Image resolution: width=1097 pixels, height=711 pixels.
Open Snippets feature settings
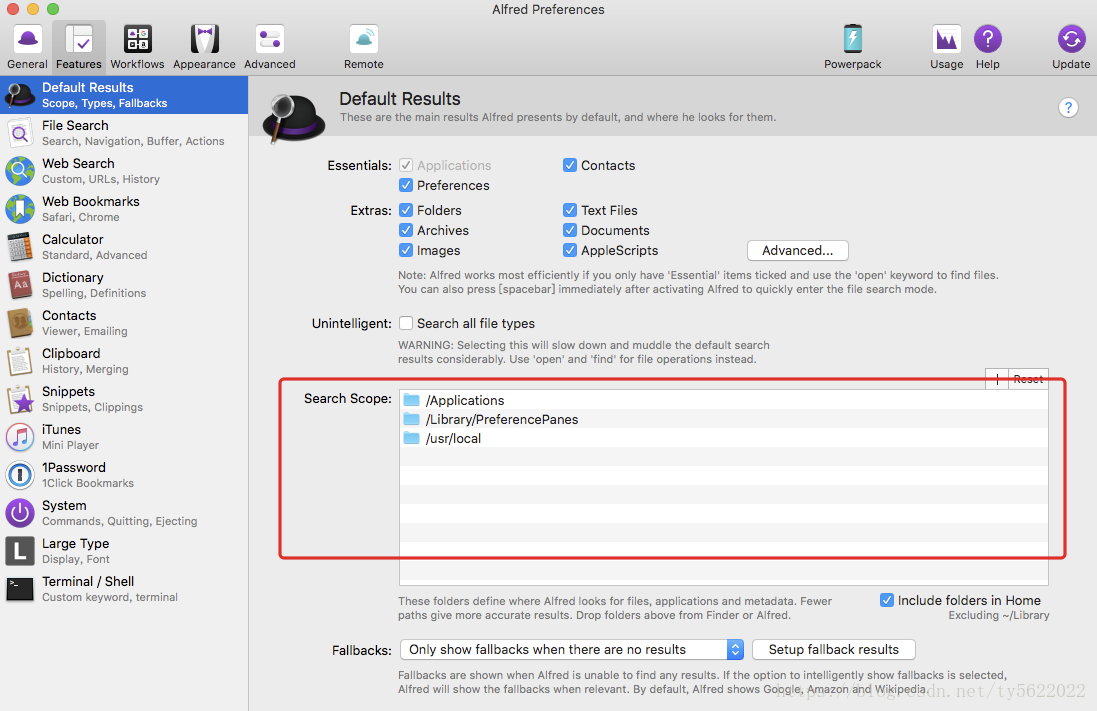tap(124, 399)
